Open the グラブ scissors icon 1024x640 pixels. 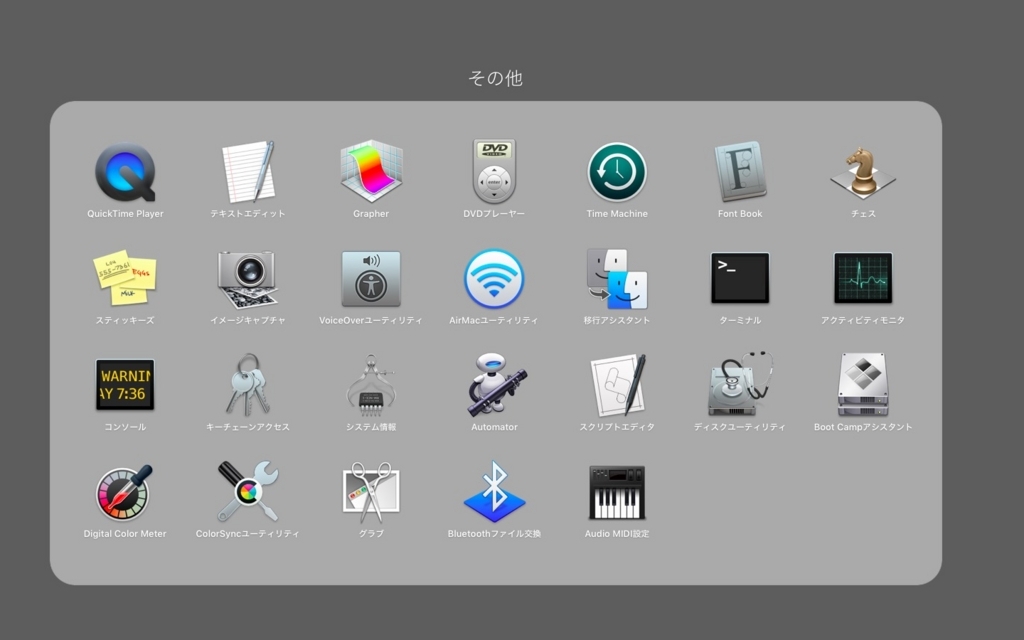(x=371, y=492)
